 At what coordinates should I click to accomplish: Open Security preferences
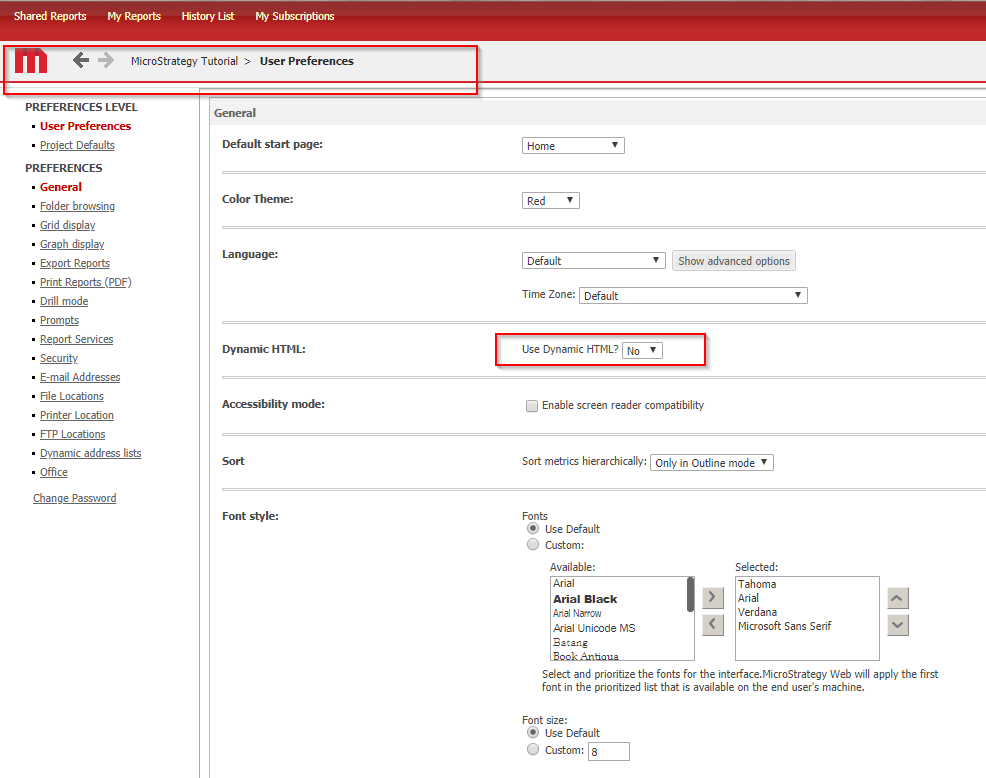coord(59,358)
